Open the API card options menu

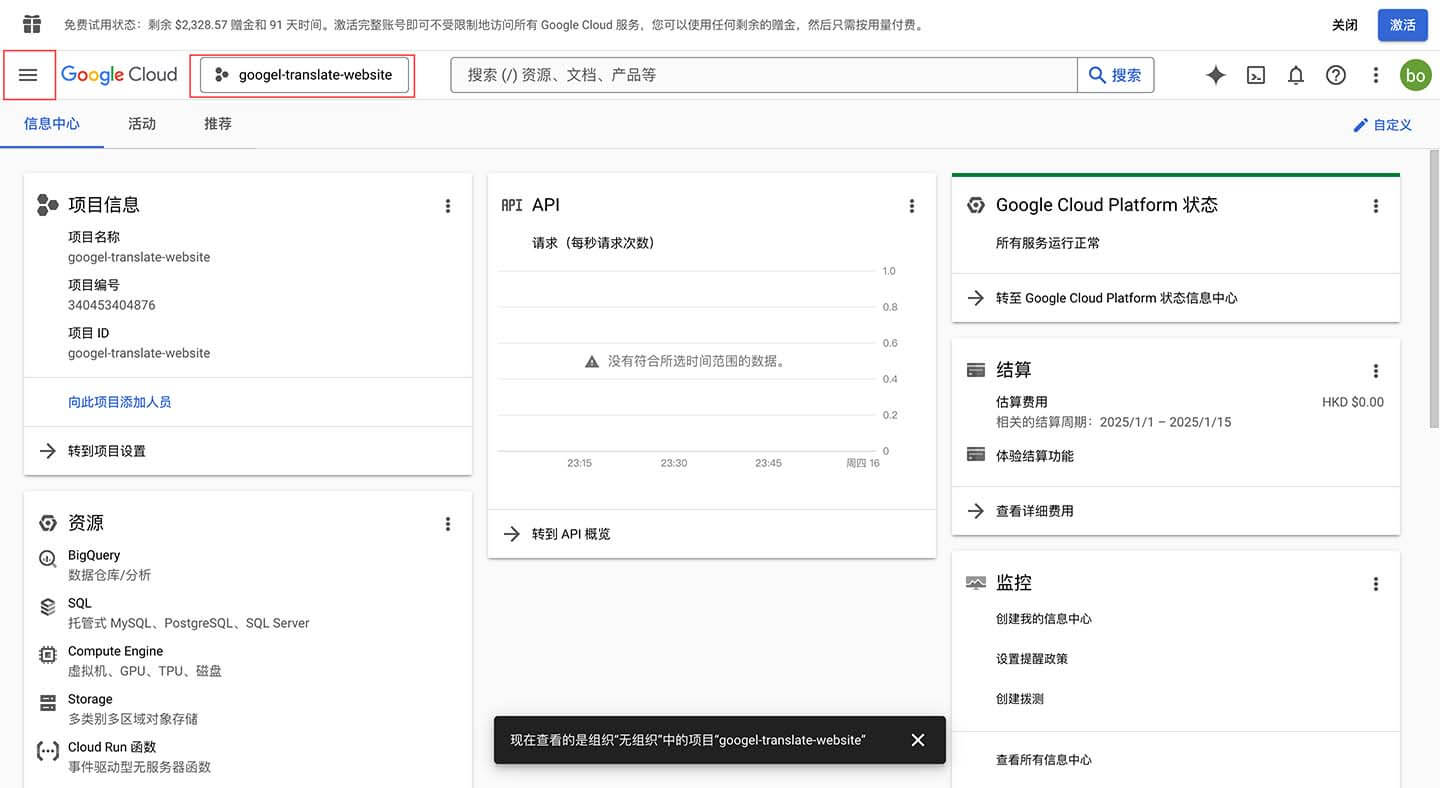(912, 206)
